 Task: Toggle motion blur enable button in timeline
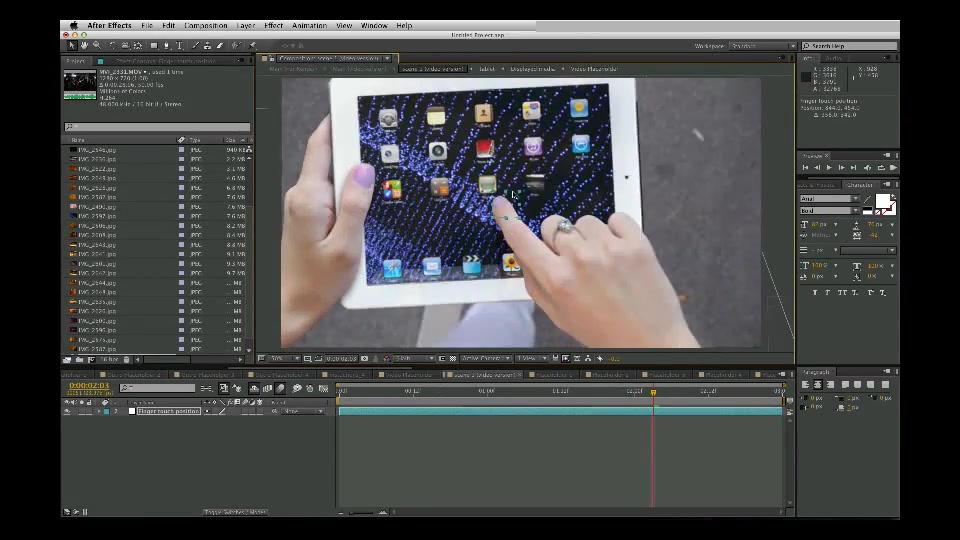(280, 388)
